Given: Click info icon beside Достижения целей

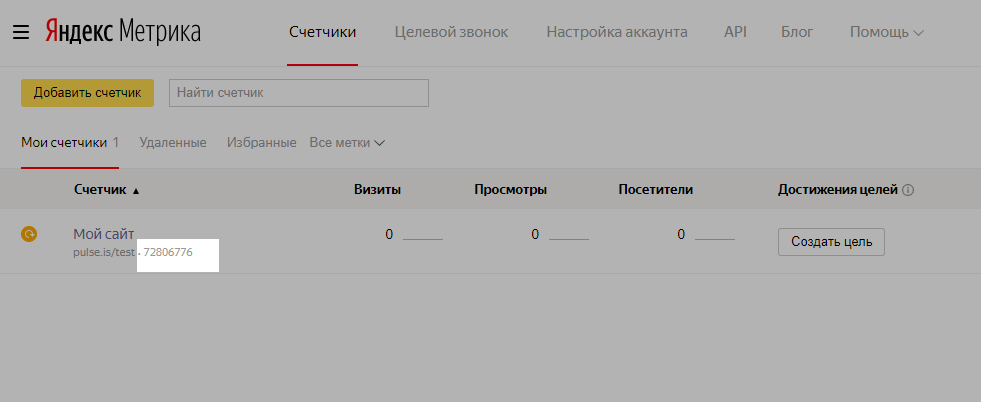Looking at the screenshot, I should coord(908,190).
